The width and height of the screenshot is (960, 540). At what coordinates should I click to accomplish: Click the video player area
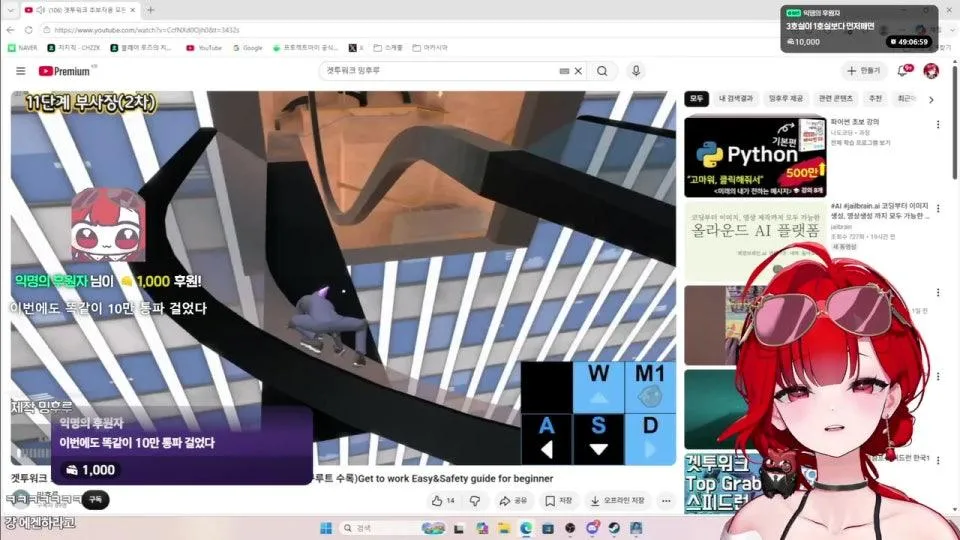click(x=343, y=278)
